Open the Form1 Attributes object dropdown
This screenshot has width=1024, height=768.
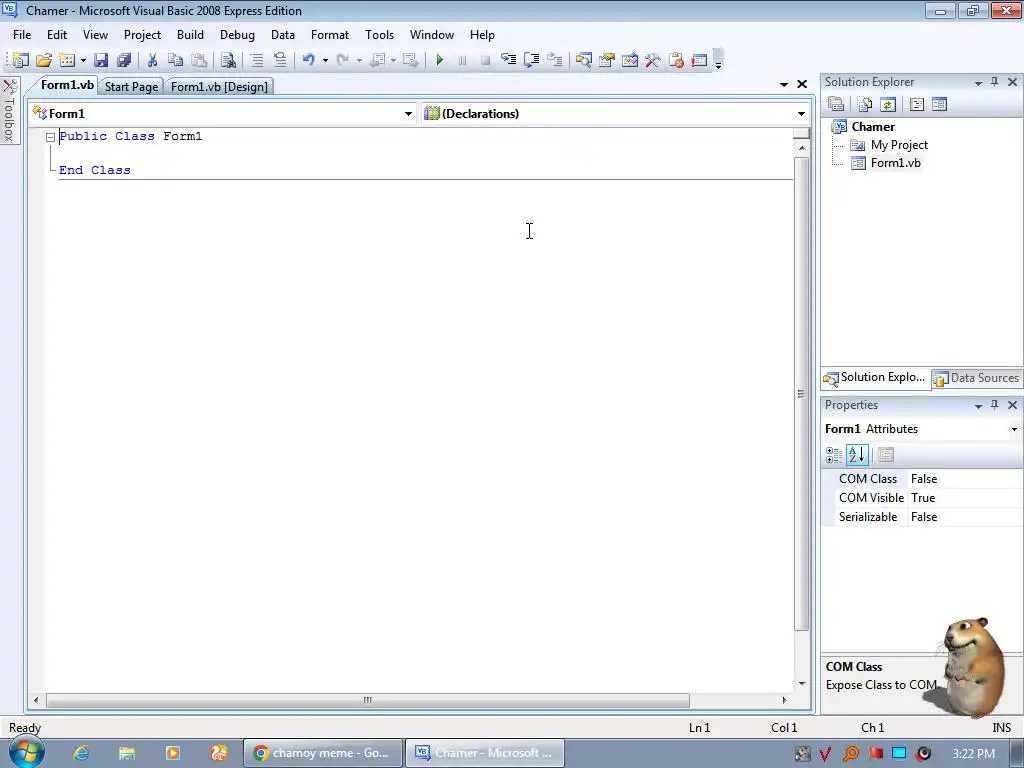1014,429
